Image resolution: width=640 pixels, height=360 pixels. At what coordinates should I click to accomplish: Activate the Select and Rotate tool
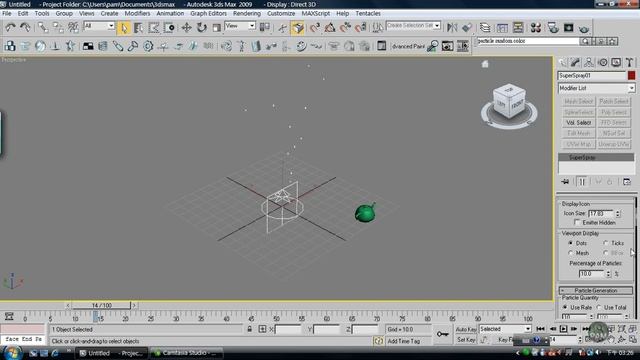(x=202, y=28)
